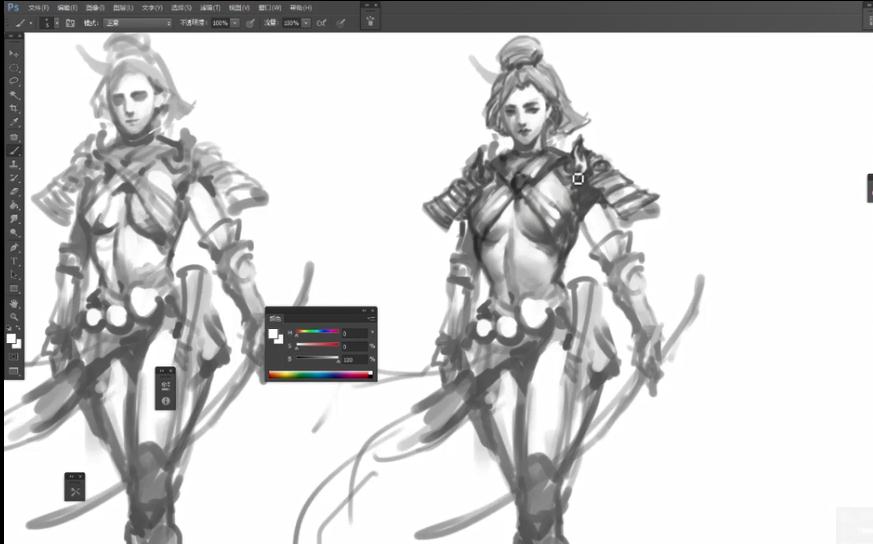Viewport: 873px width, 544px height.
Task: Collapse the Color panel with double arrows
Action: pos(365,310)
